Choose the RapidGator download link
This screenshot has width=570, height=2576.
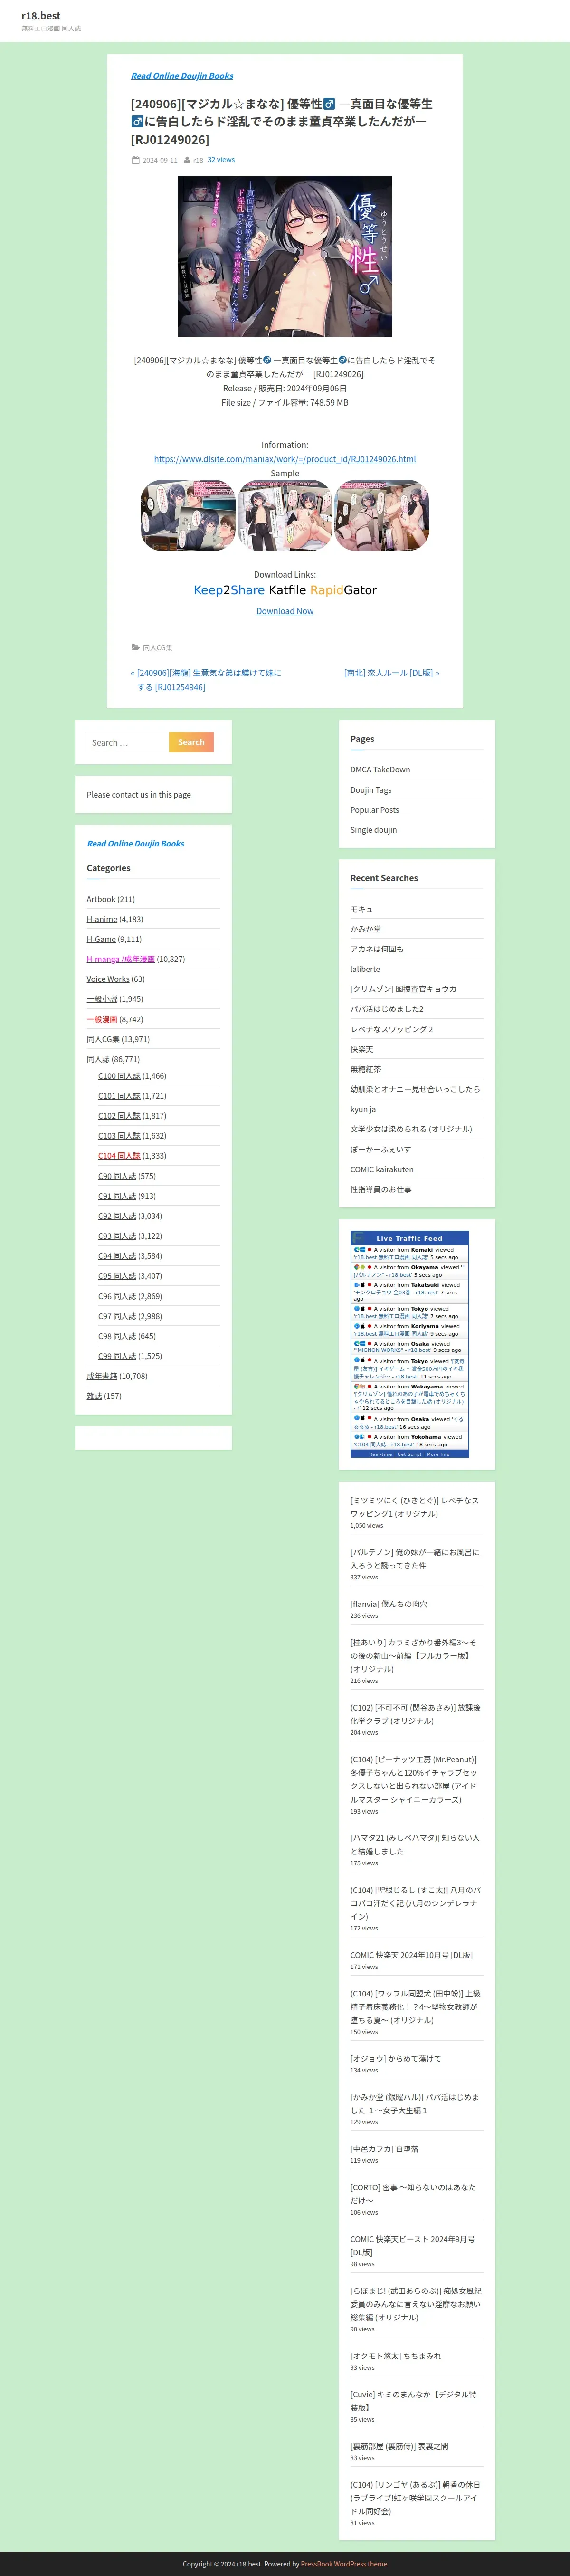click(x=343, y=590)
